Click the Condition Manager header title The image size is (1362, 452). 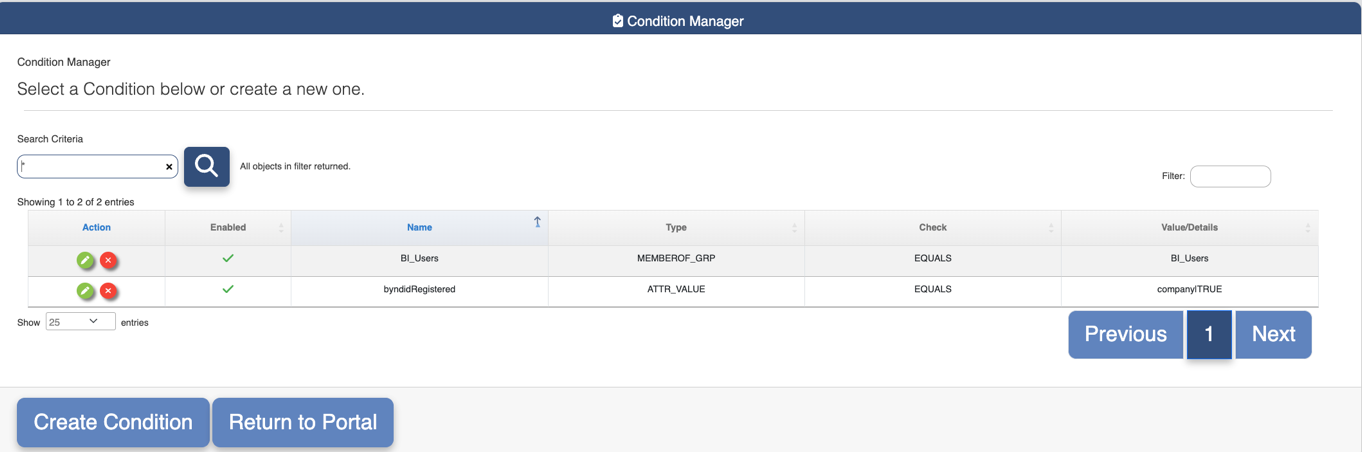click(685, 20)
